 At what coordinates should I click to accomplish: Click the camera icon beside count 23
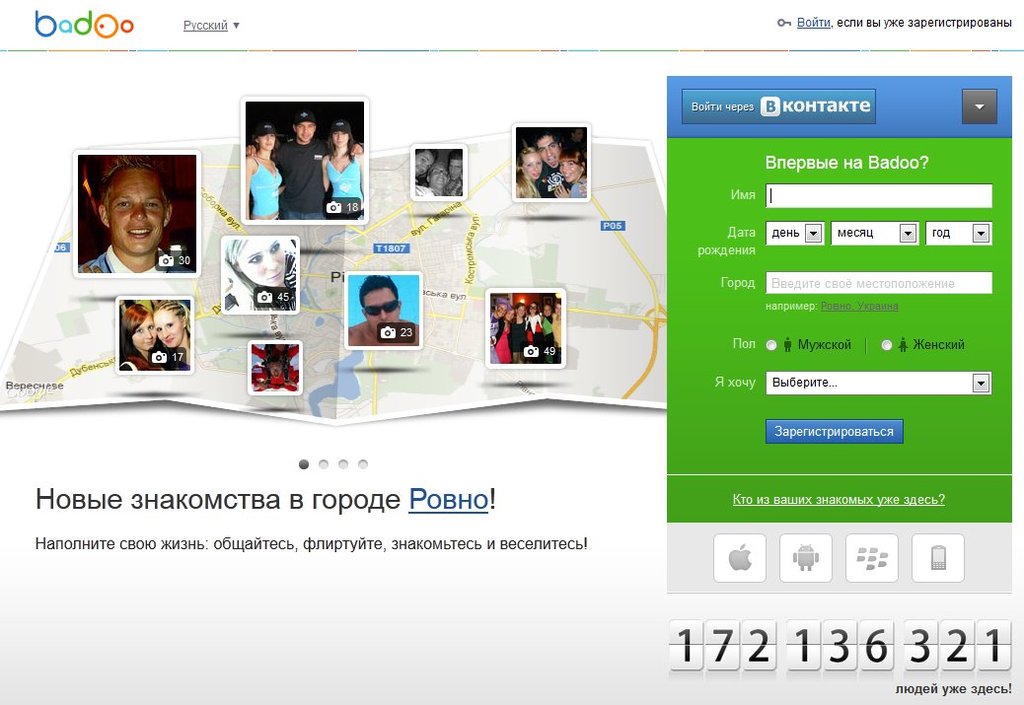pos(388,332)
